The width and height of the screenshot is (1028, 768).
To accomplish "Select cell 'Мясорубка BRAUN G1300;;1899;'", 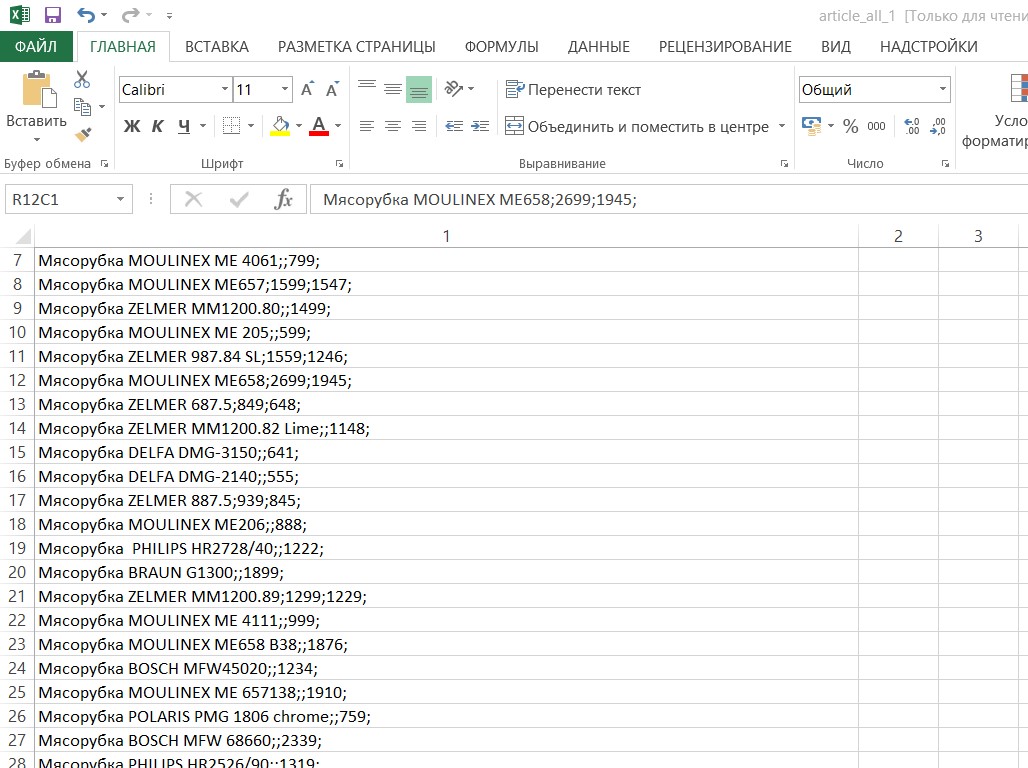I will (x=446, y=573).
